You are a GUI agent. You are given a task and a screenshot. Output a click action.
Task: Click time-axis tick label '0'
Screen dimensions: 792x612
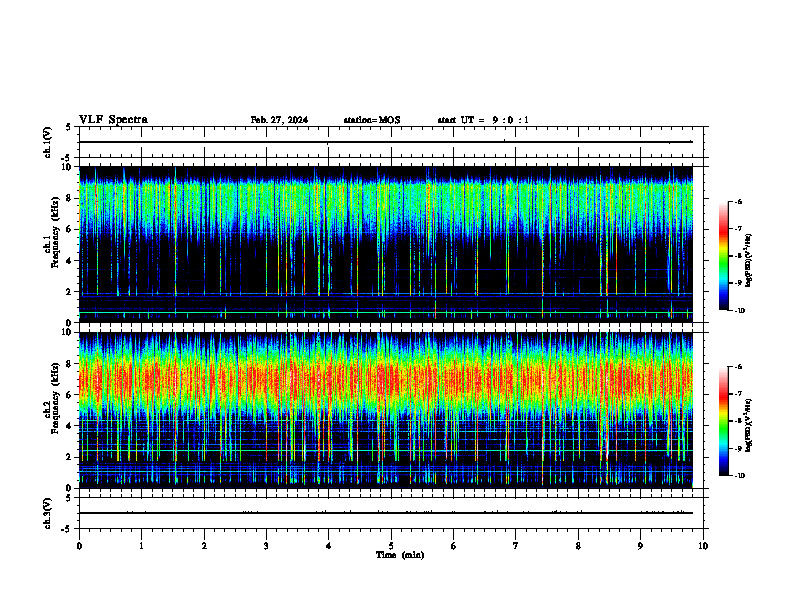tap(79, 546)
